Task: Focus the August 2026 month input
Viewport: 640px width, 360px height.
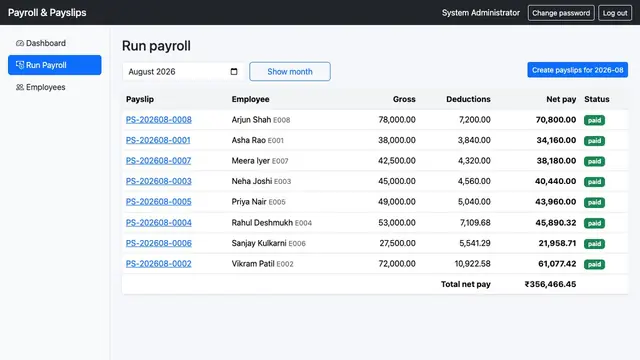Action: pyautogui.click(x=183, y=71)
